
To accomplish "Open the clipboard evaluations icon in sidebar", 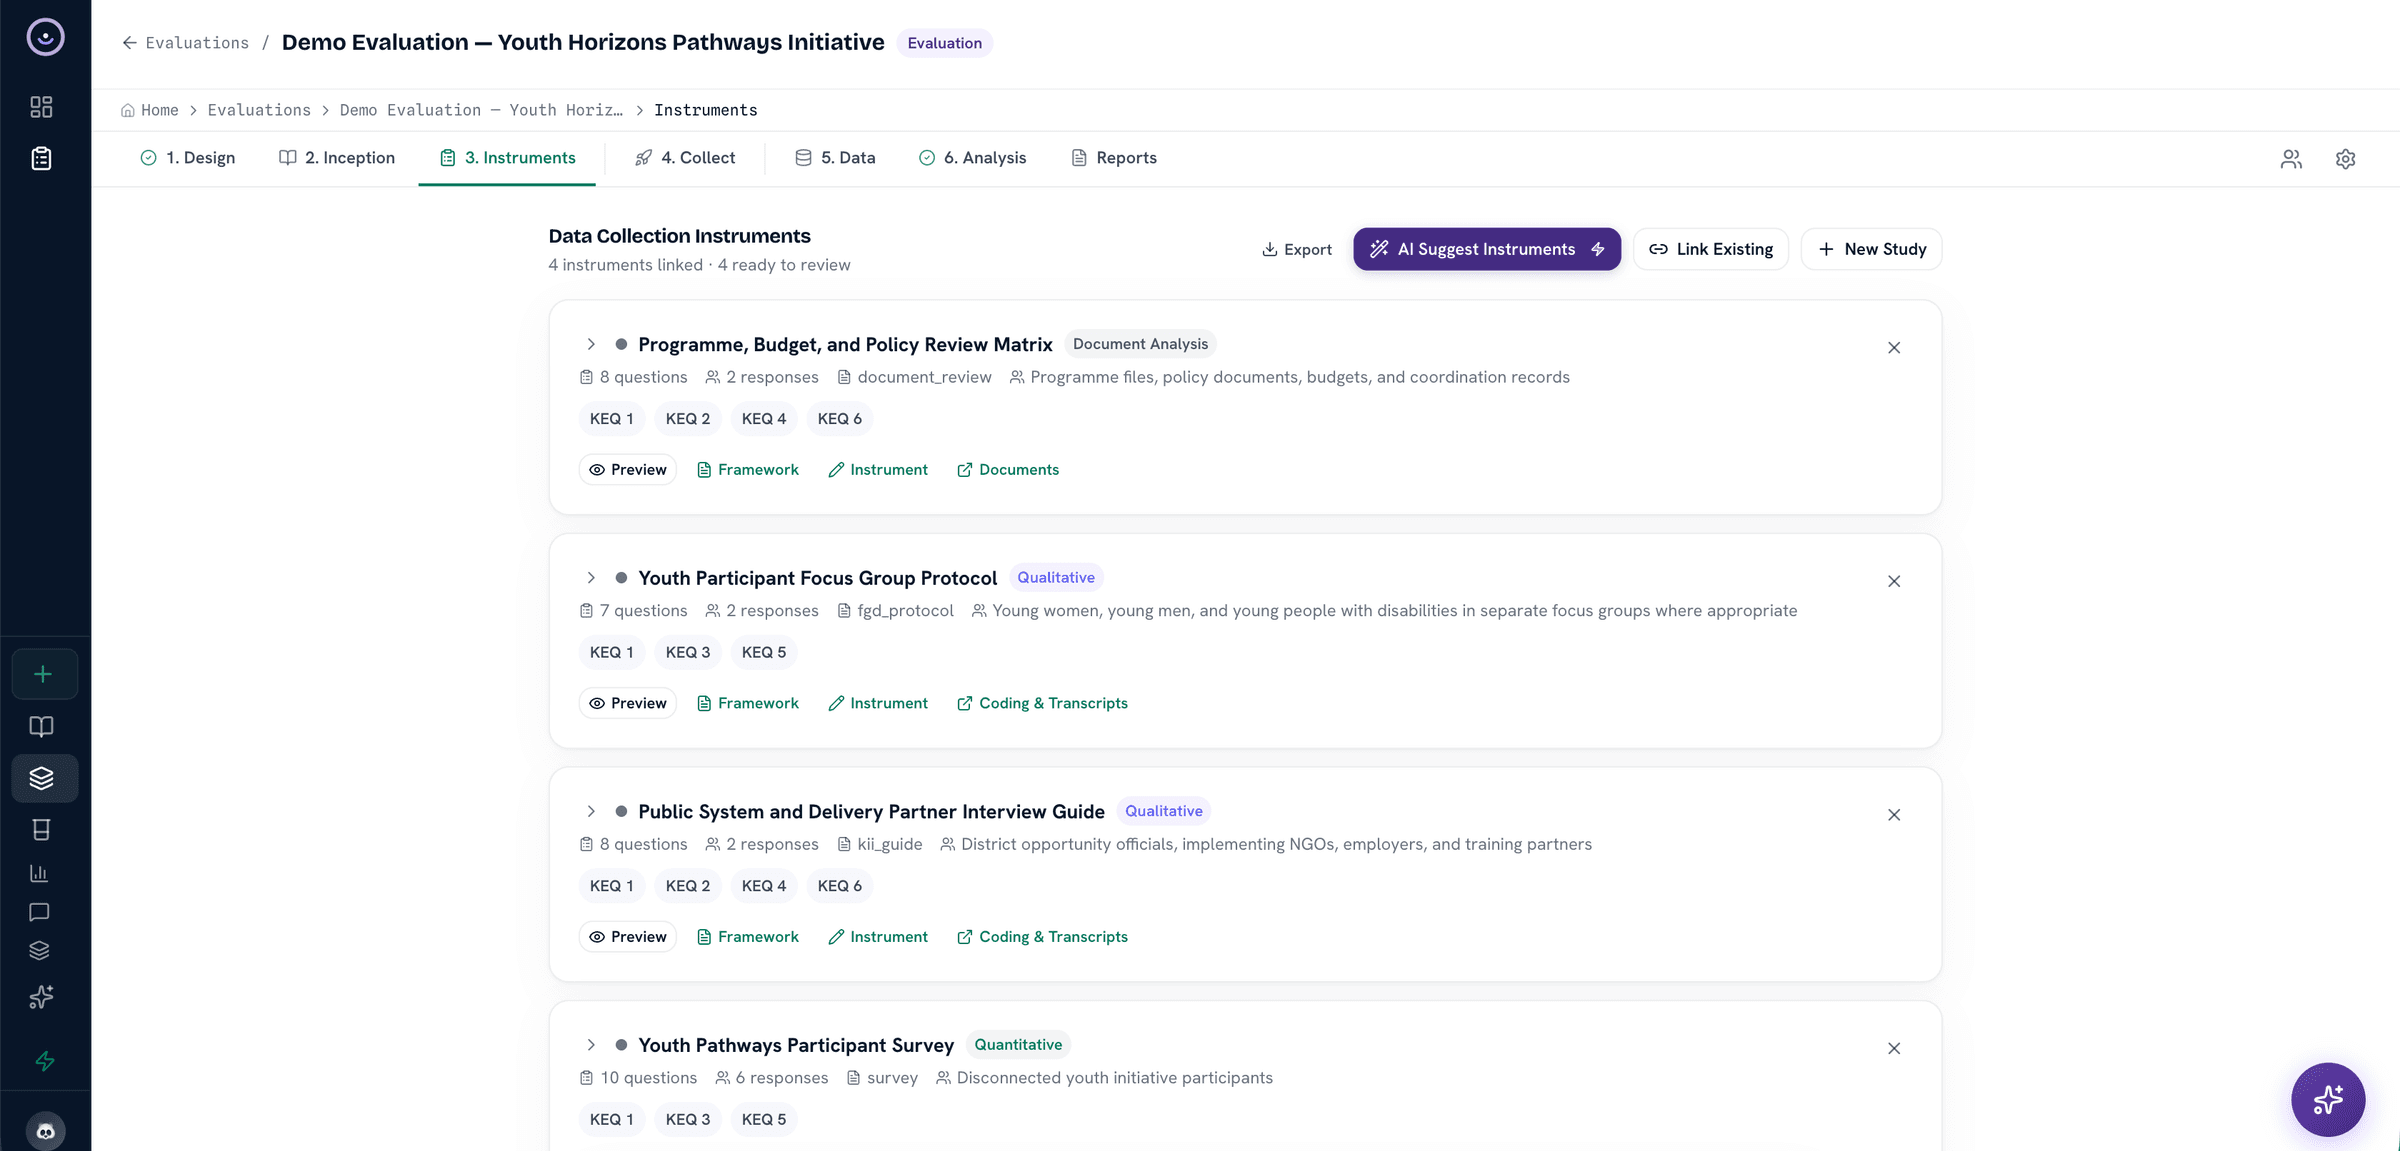I will click(x=41, y=158).
